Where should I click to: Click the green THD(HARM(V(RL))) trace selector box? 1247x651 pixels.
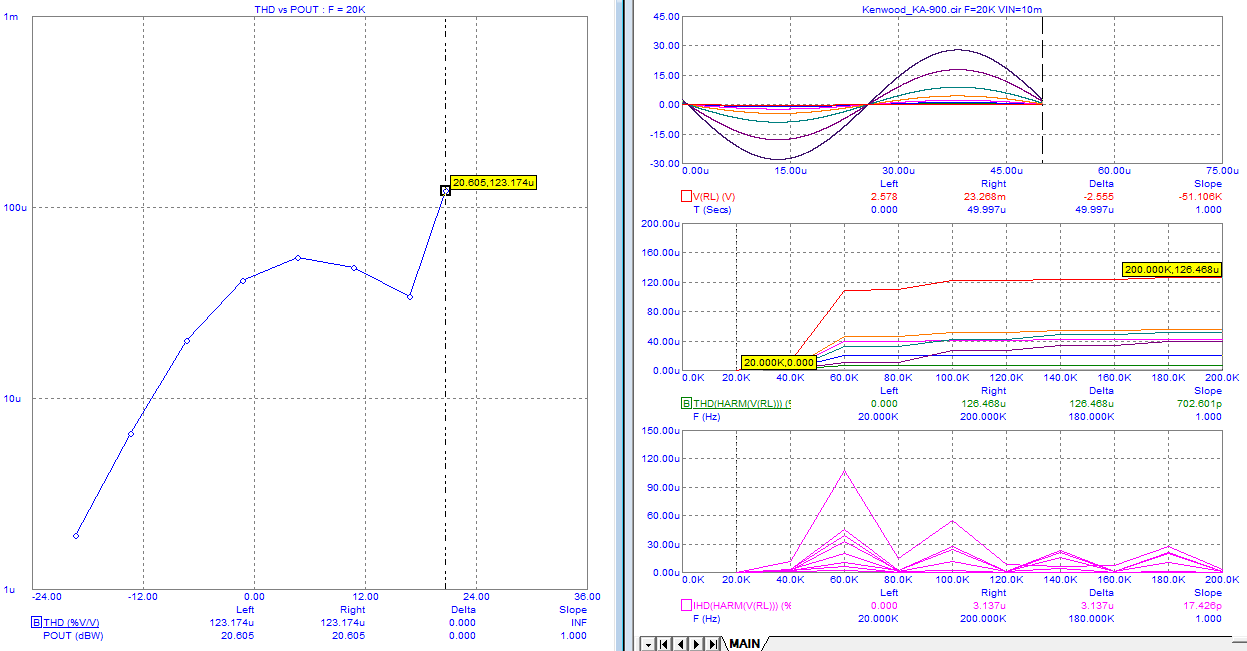point(686,404)
